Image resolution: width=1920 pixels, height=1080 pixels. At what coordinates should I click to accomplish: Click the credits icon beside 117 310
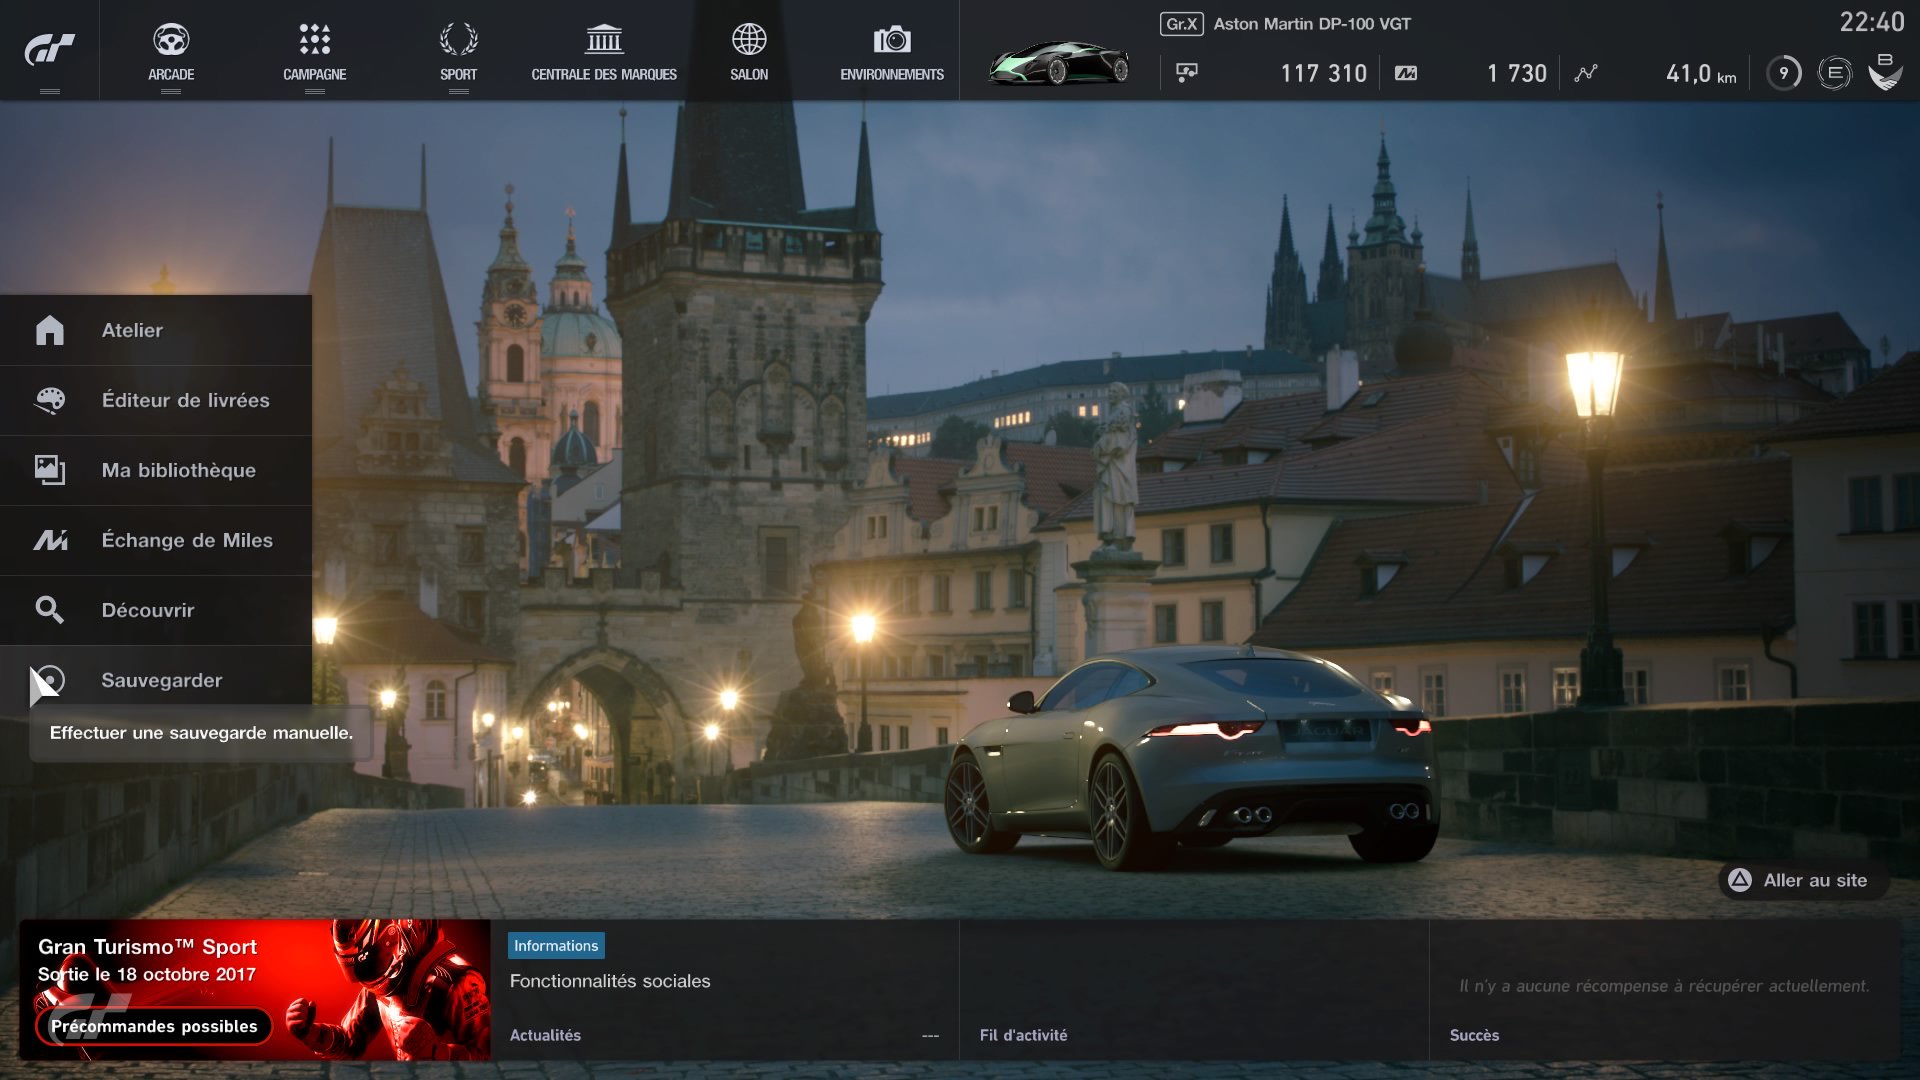click(x=1187, y=73)
